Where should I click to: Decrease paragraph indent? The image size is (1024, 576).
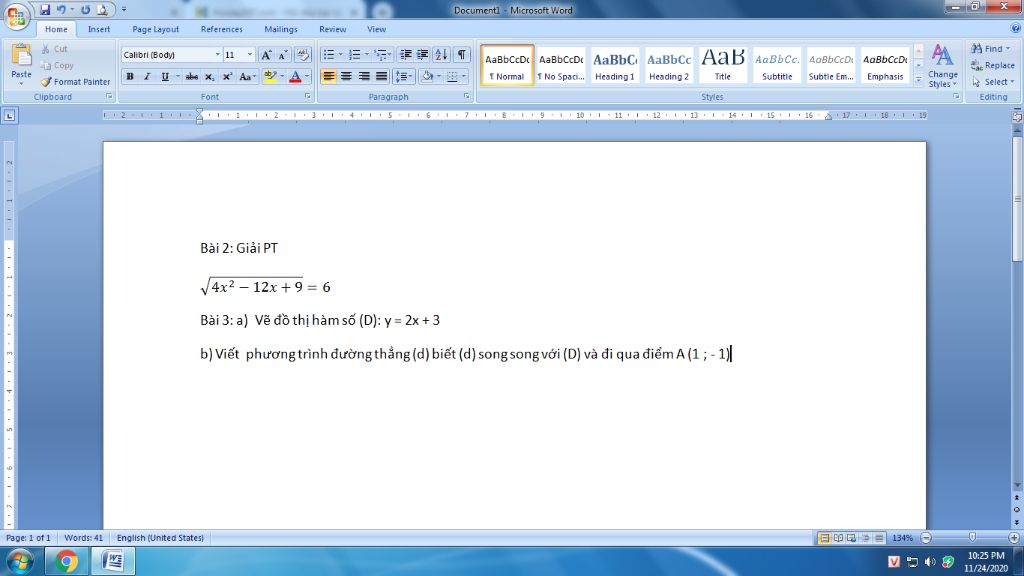click(406, 55)
